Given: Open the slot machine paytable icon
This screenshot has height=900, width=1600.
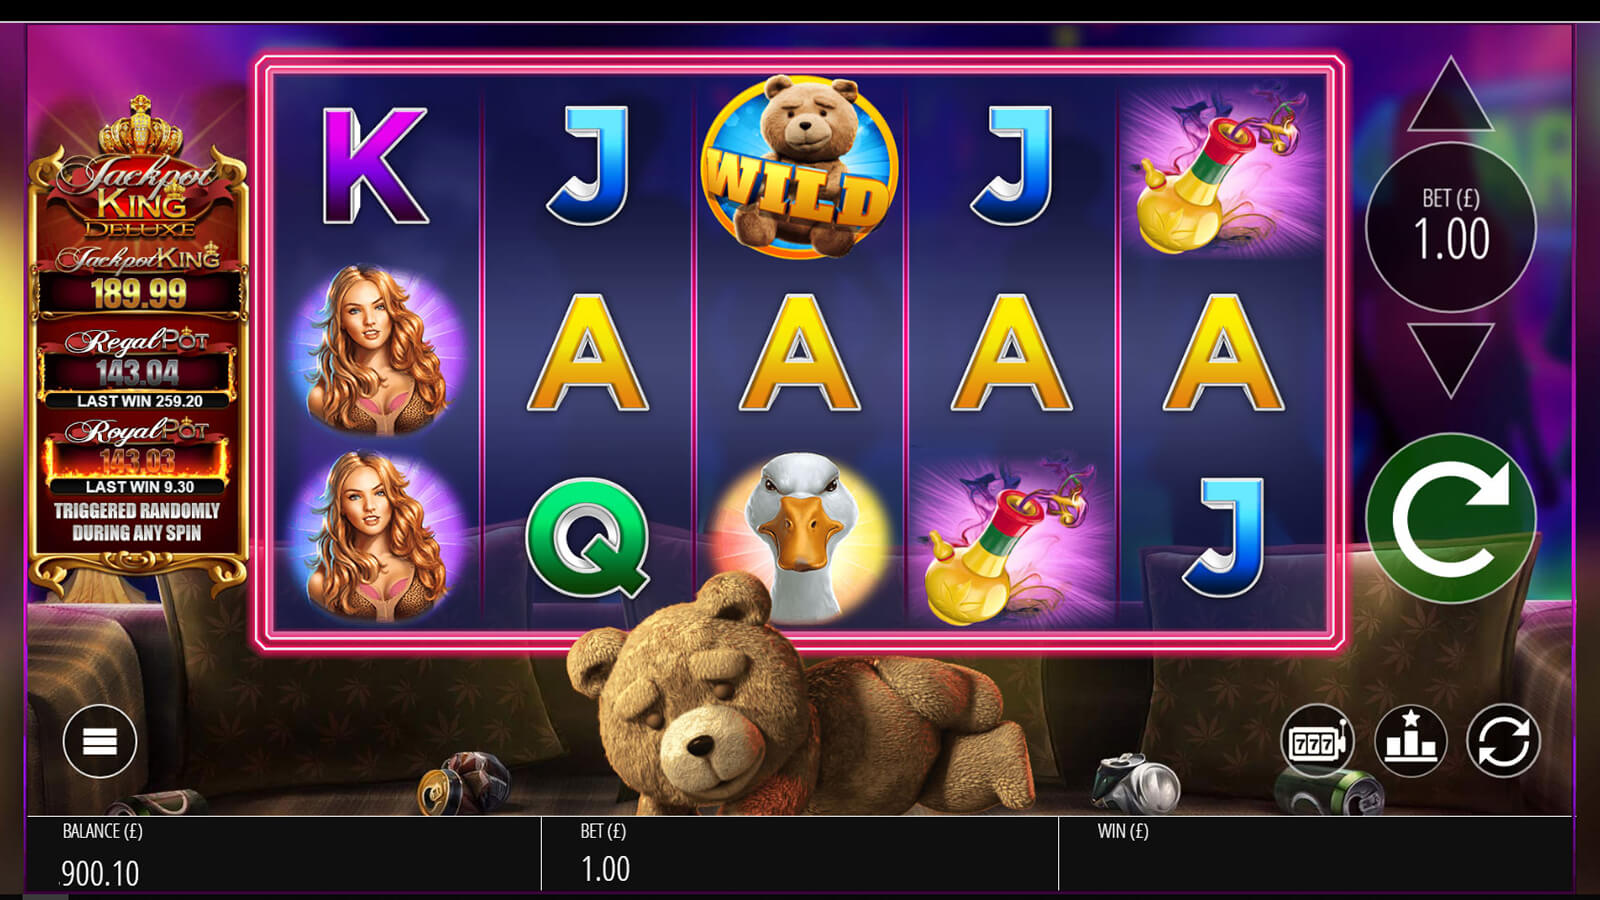Looking at the screenshot, I should click(x=1317, y=741).
